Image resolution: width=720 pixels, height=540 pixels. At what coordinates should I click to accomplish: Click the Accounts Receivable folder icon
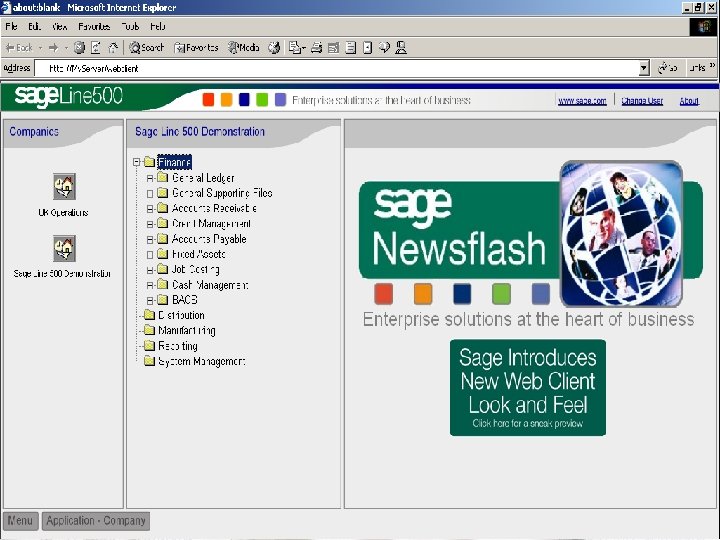[163, 208]
